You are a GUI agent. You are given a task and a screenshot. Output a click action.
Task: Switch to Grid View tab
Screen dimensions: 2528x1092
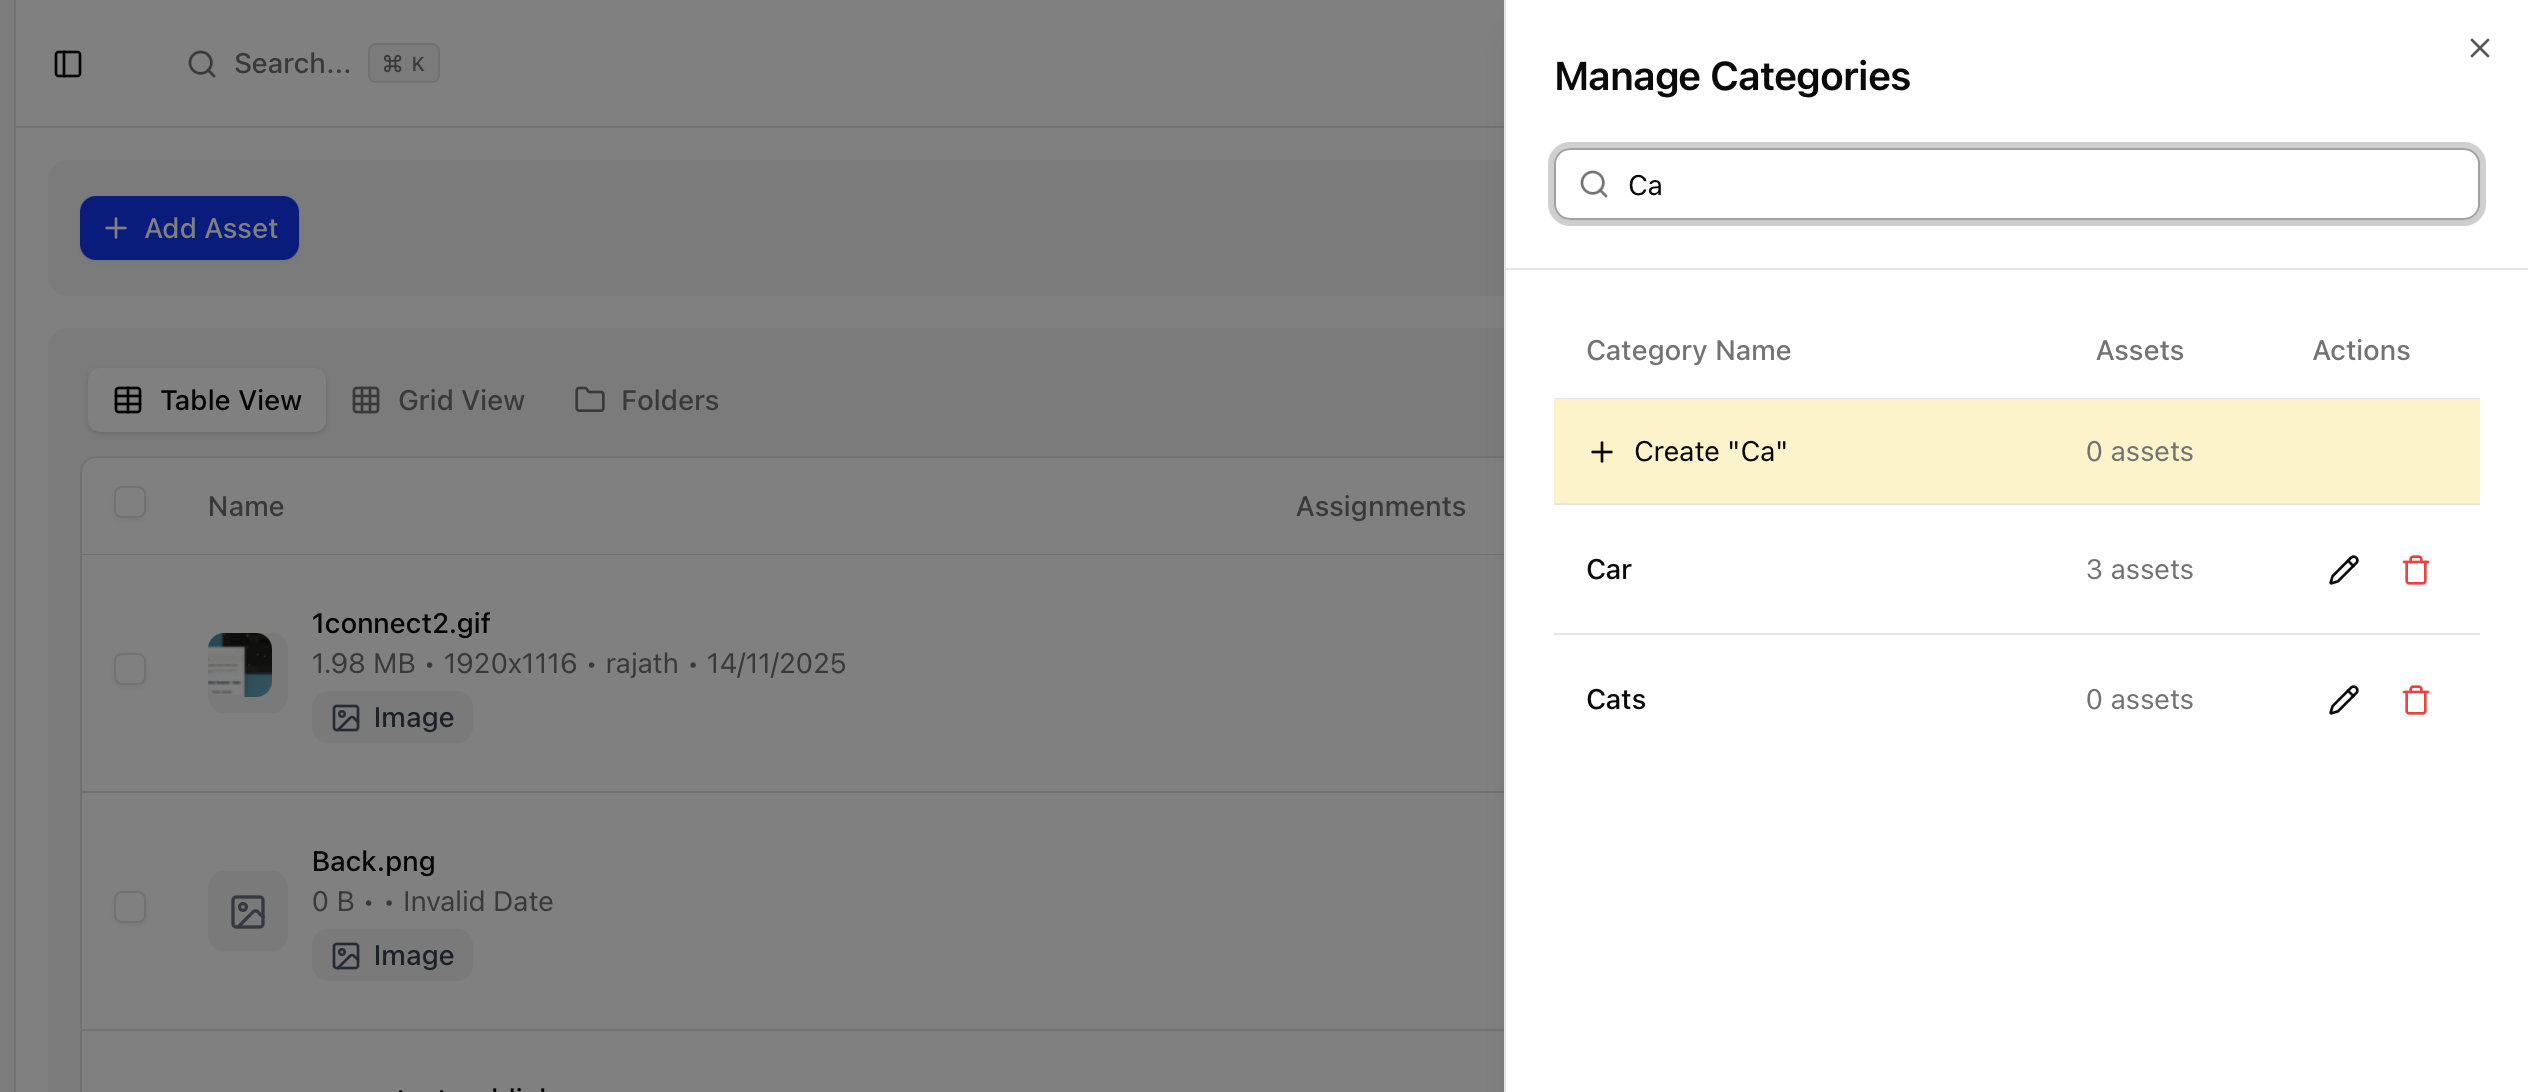[x=438, y=400]
